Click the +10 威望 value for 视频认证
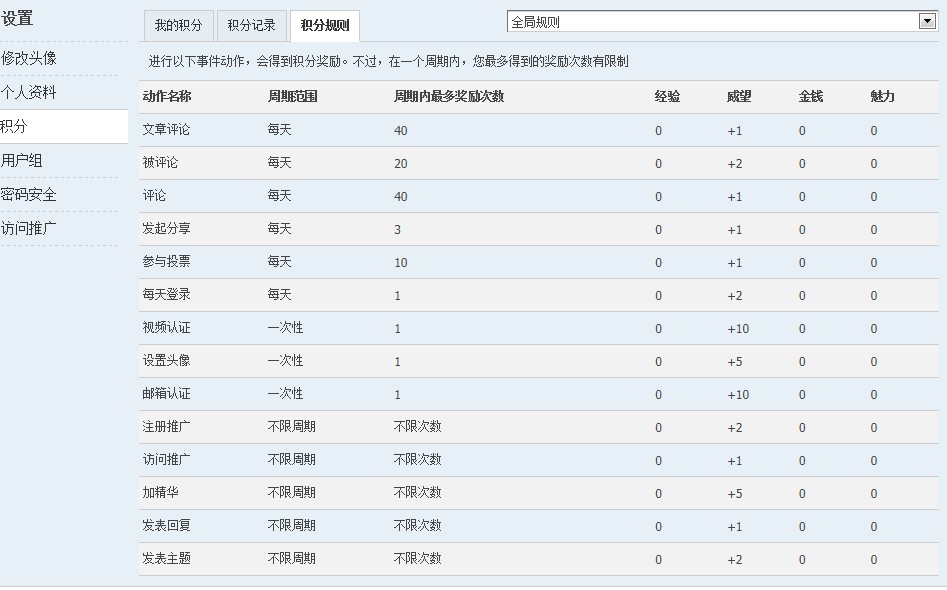The width and height of the screenshot is (947, 590). tap(738, 329)
